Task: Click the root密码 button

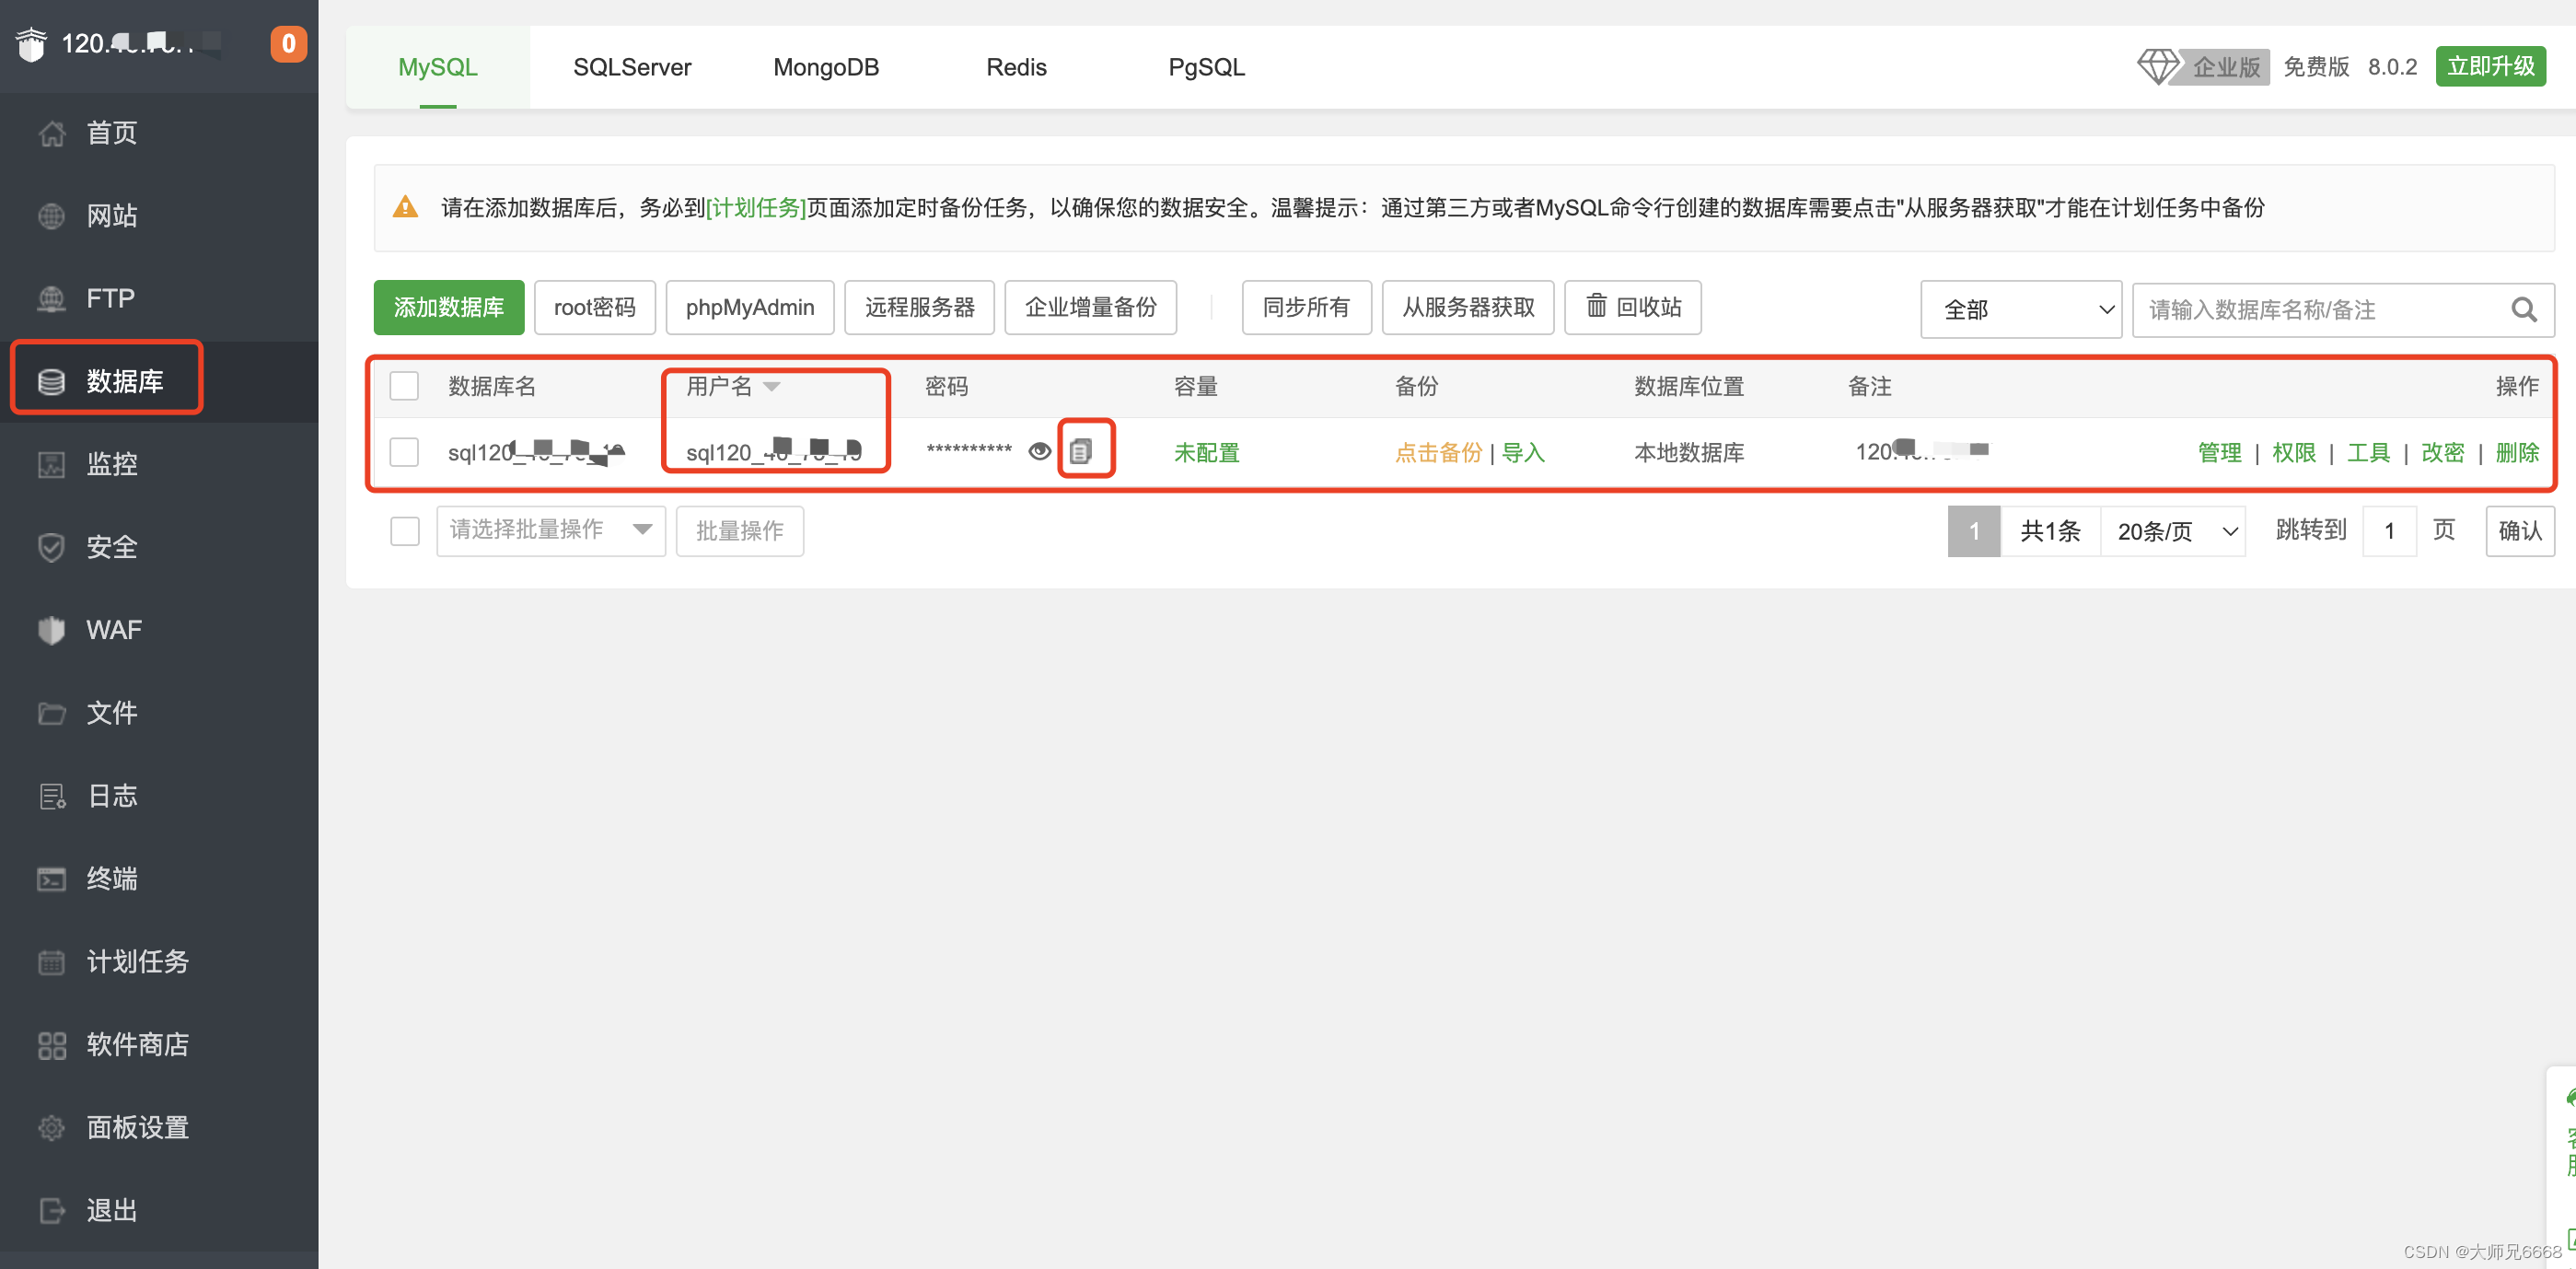Action: 595,308
